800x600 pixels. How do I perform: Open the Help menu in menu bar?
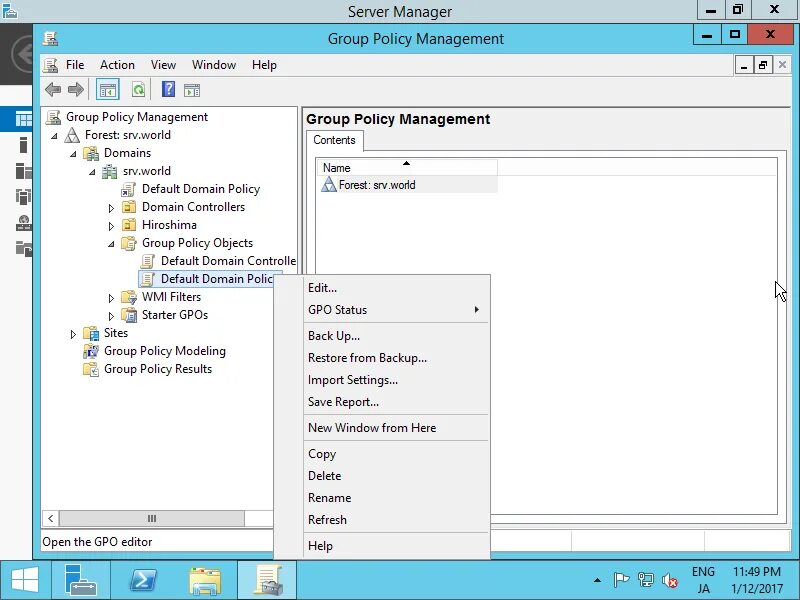pos(264,65)
